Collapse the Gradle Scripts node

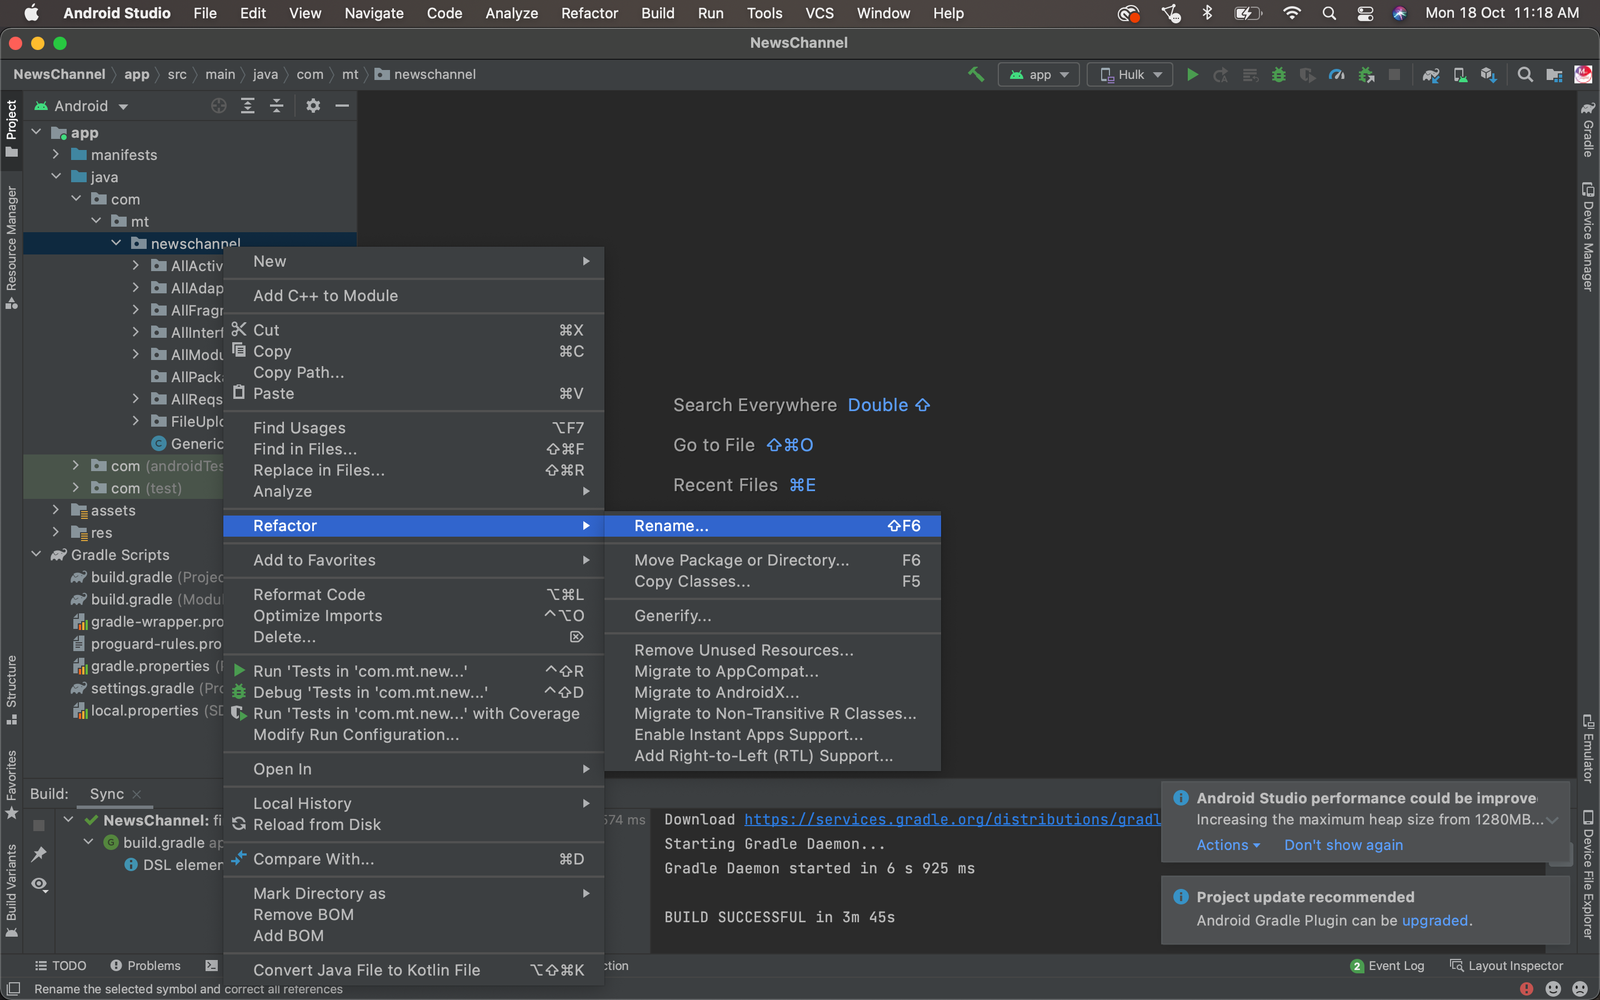tap(37, 555)
